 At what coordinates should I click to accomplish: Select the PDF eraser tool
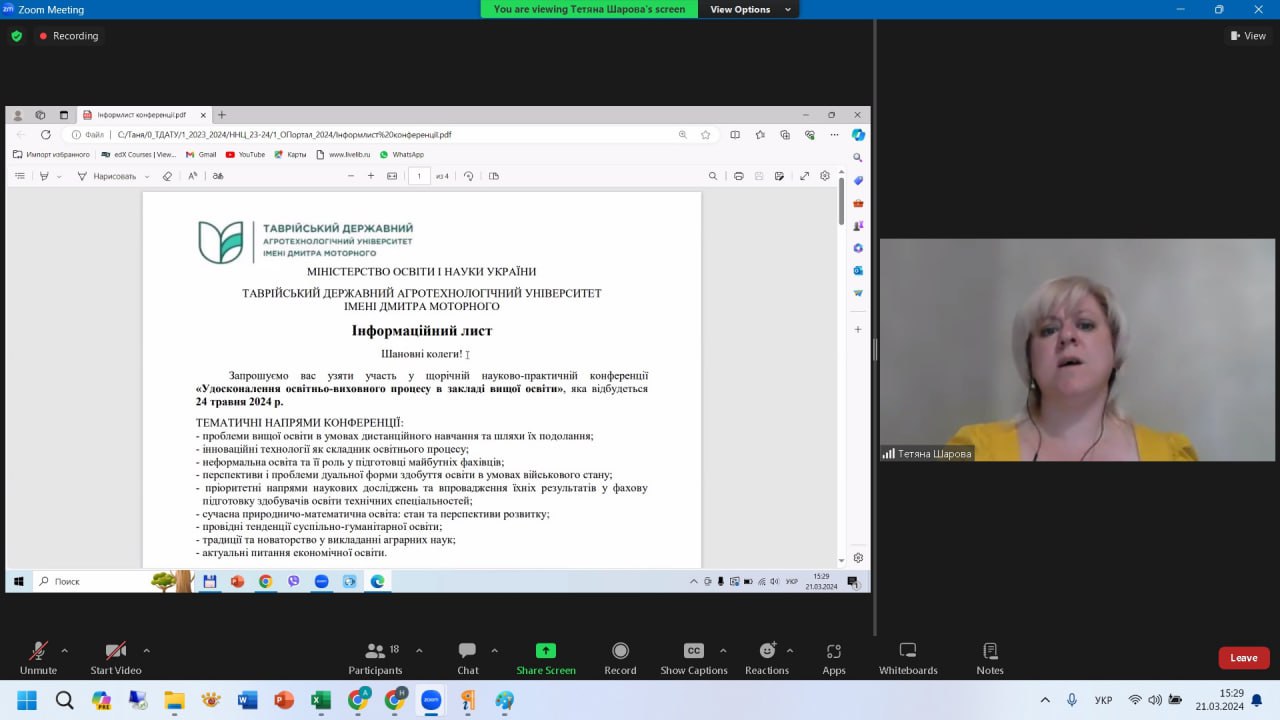(167, 176)
